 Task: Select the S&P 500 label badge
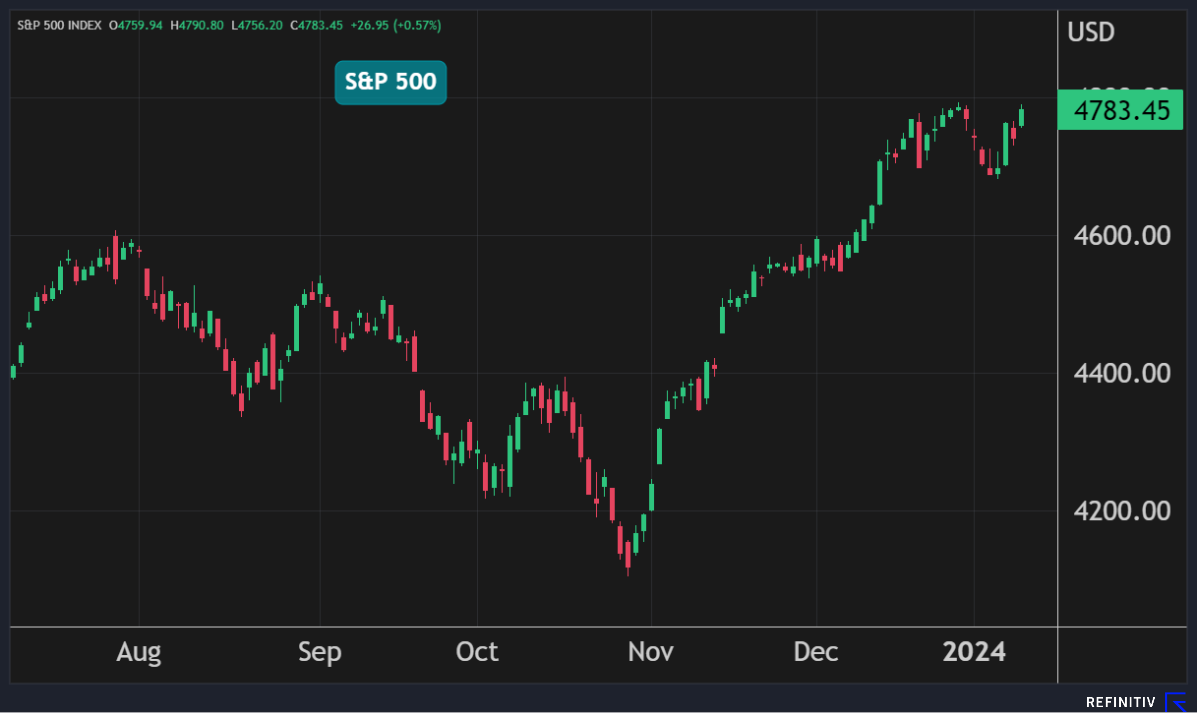point(390,82)
